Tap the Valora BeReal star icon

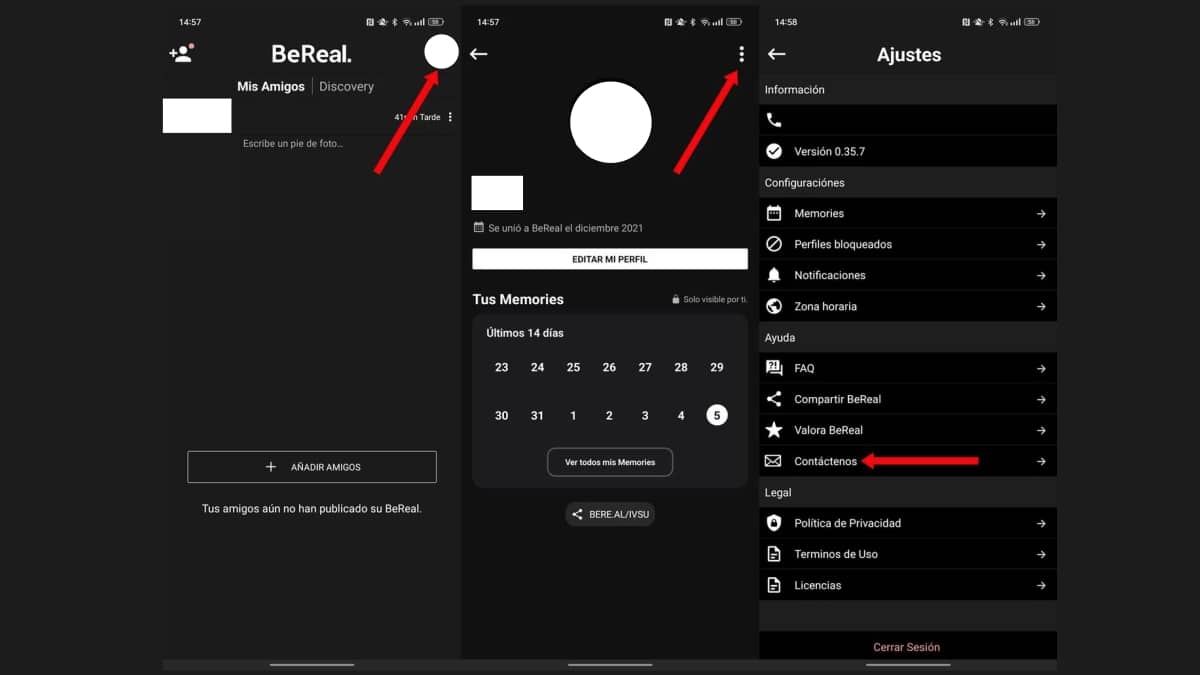point(774,430)
